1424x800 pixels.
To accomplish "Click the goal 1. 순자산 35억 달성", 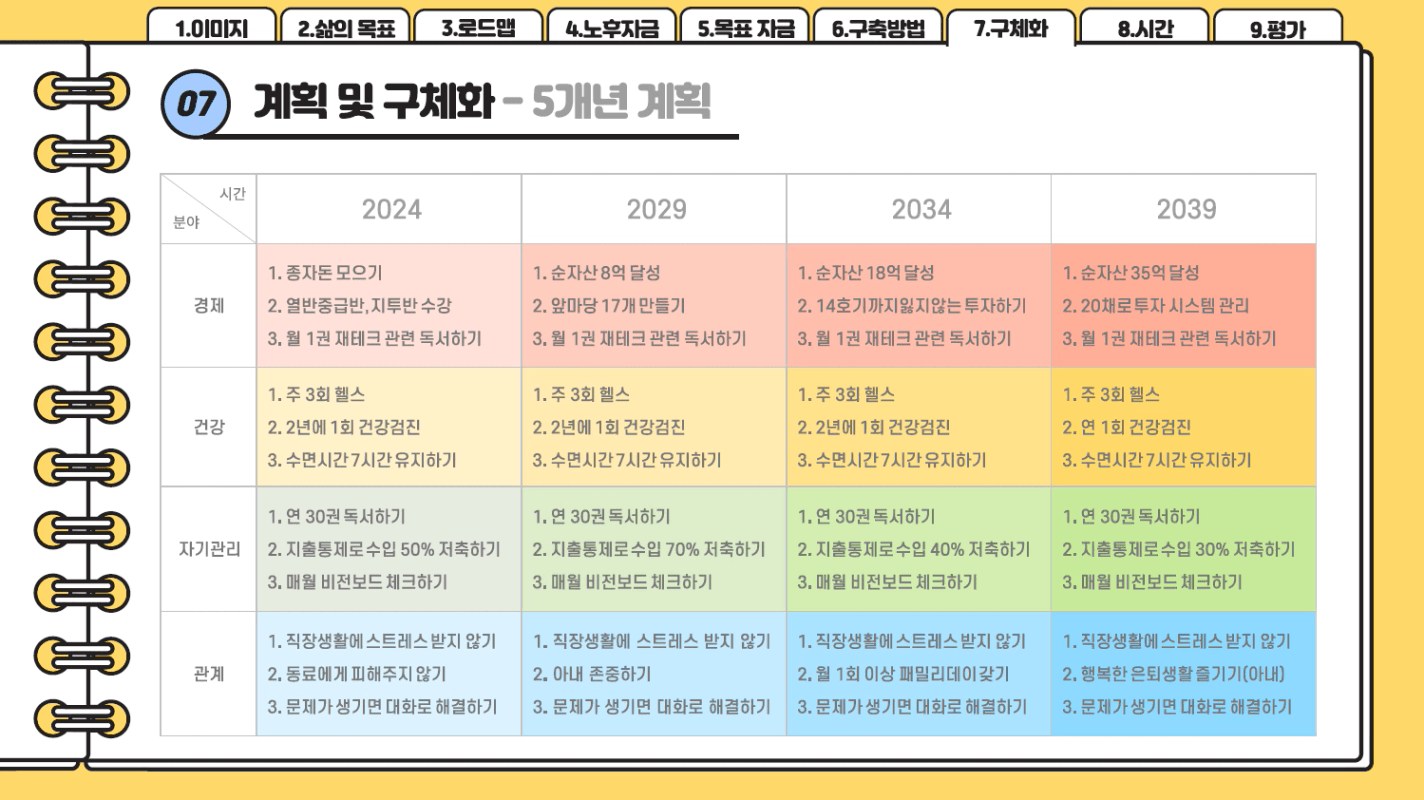I will pyautogui.click(x=1131, y=273).
